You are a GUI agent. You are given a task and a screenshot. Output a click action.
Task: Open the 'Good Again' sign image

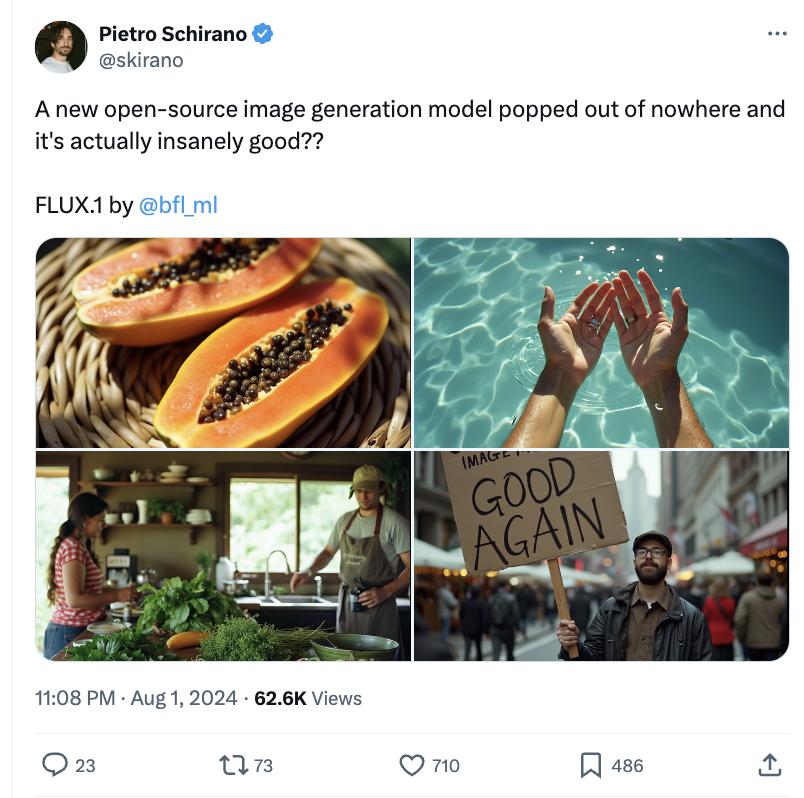click(x=601, y=555)
